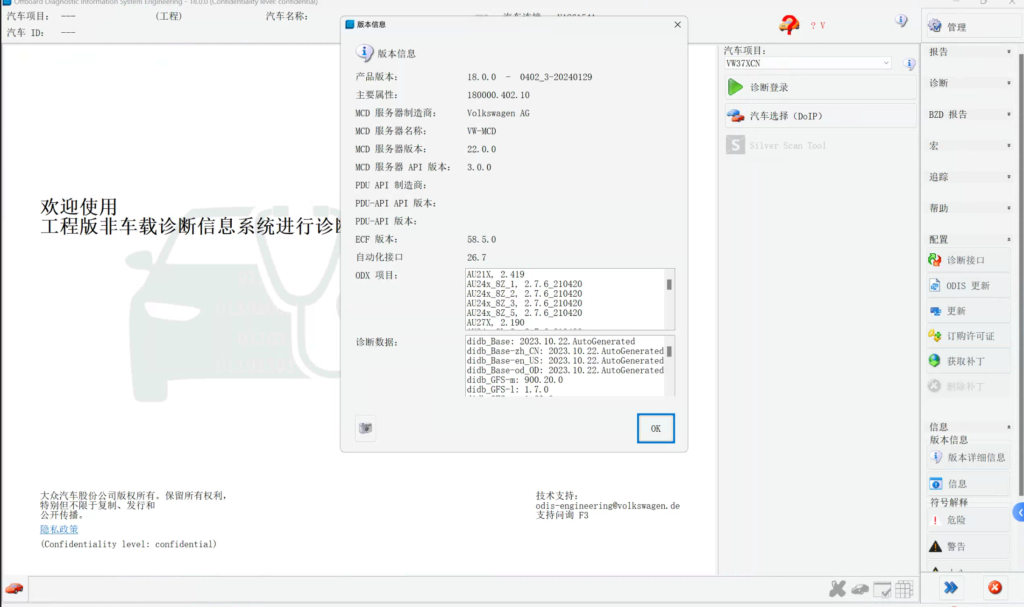Click the blue double-arrow forward button
The width and height of the screenshot is (1024, 607).
pyautogui.click(x=951, y=588)
